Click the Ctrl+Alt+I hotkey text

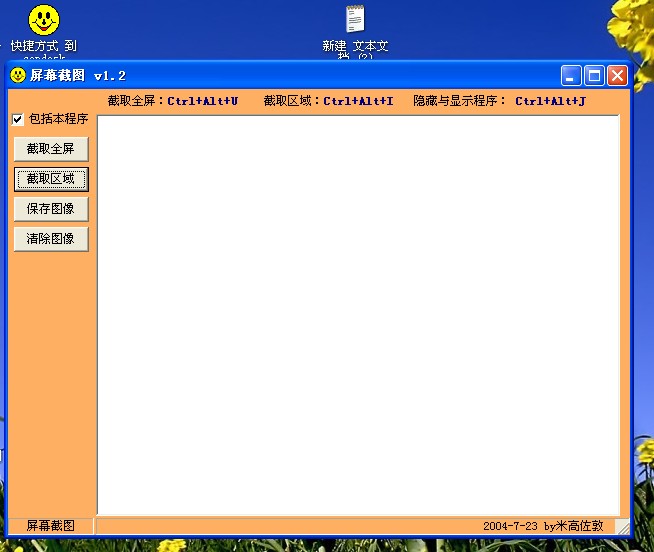coord(358,101)
